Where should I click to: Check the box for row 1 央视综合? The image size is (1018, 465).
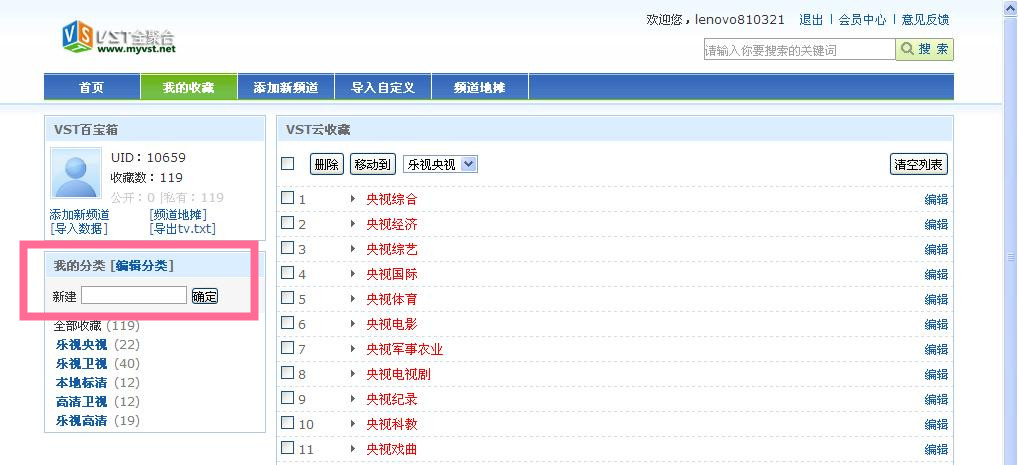[x=288, y=197]
